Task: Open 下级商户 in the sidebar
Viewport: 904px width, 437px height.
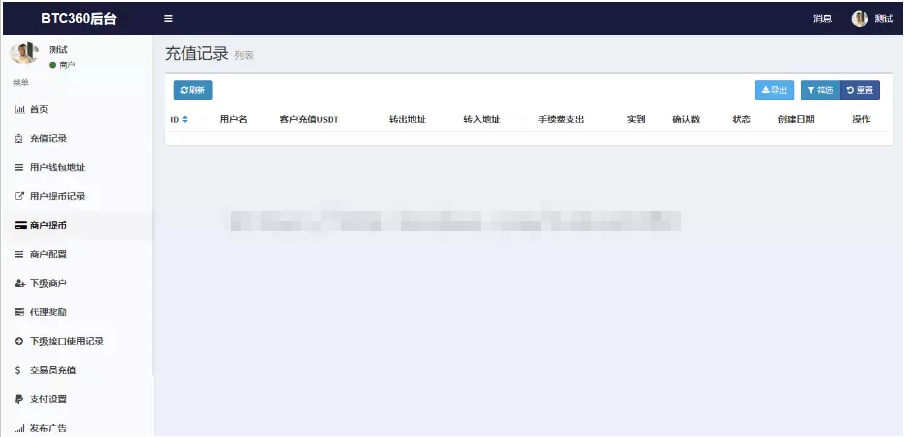Action: [77, 283]
